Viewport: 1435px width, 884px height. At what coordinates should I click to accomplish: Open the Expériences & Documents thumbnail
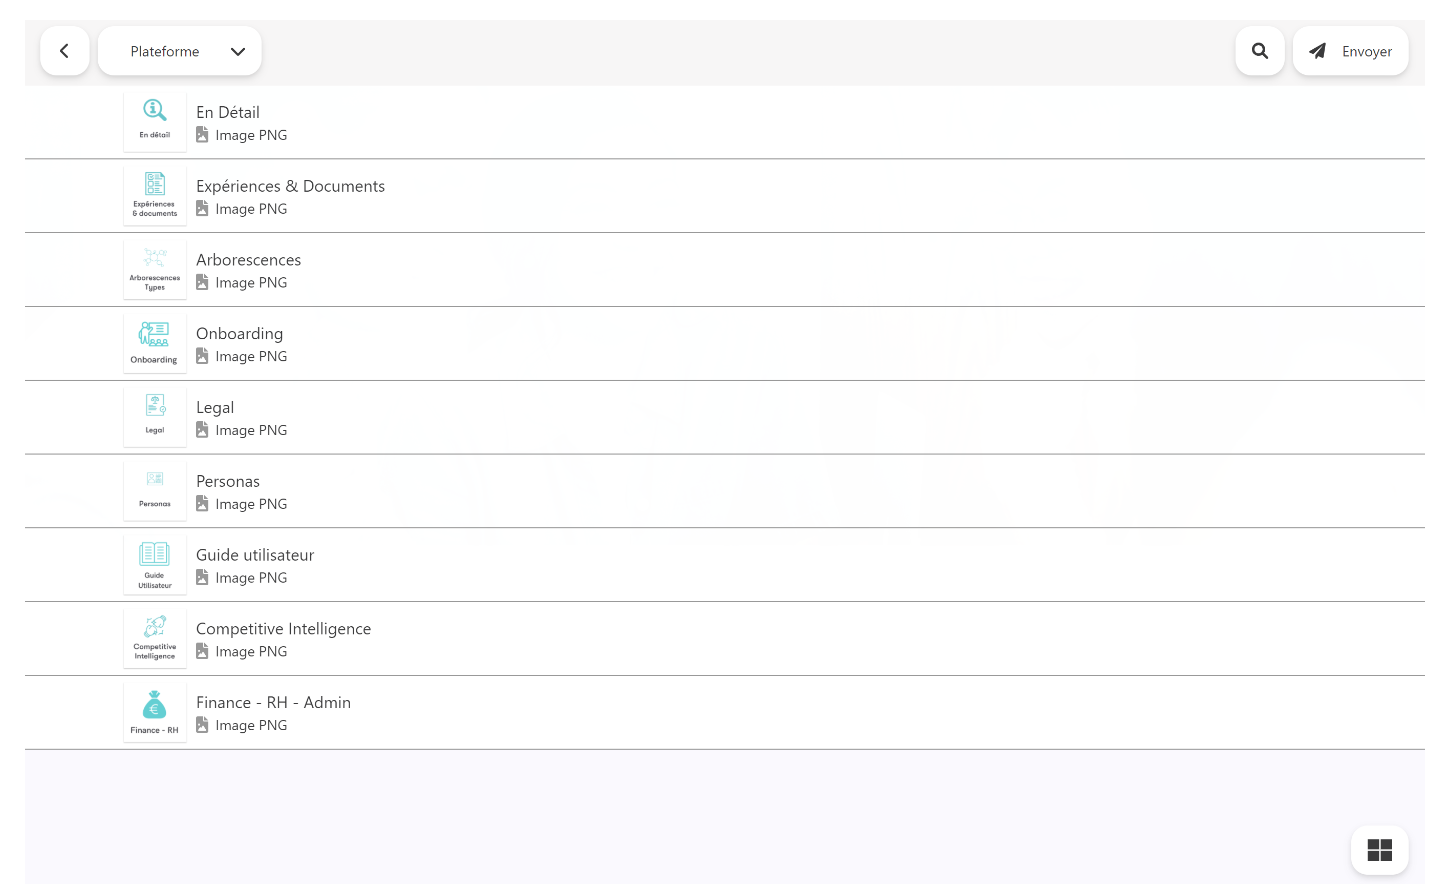point(155,196)
